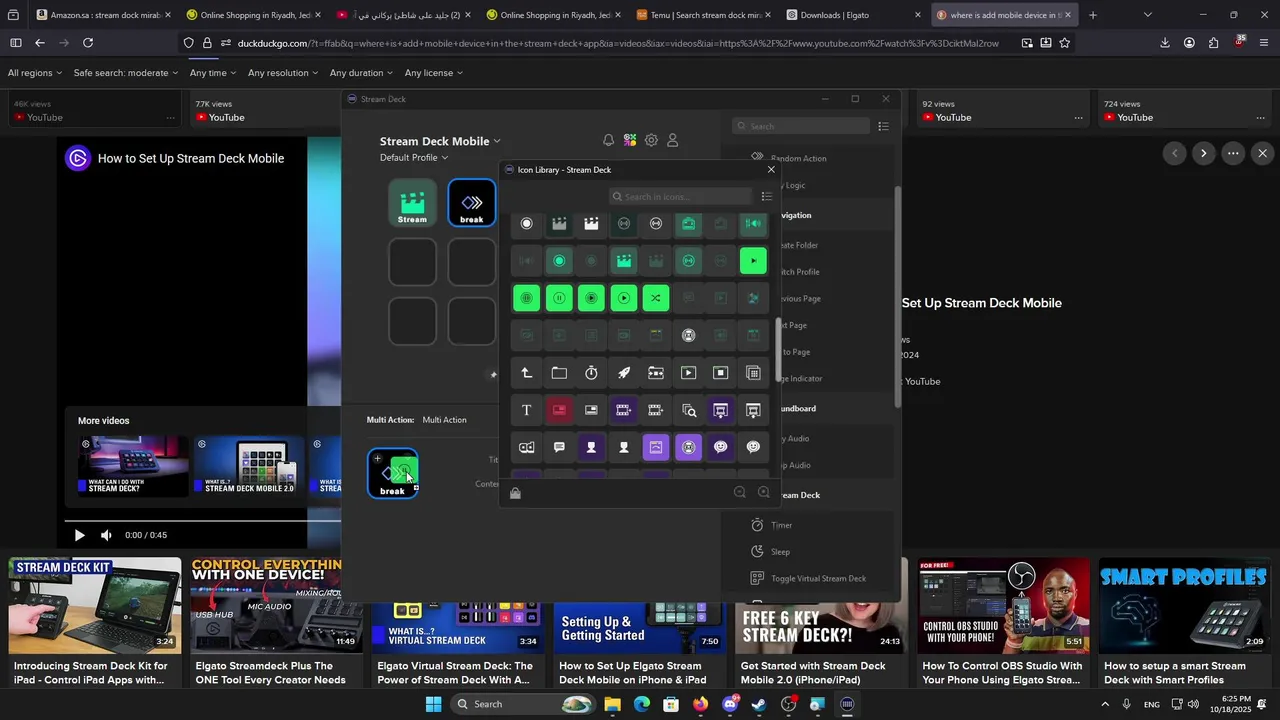Go to next video in viewer
1280x720 pixels.
click(x=1204, y=153)
